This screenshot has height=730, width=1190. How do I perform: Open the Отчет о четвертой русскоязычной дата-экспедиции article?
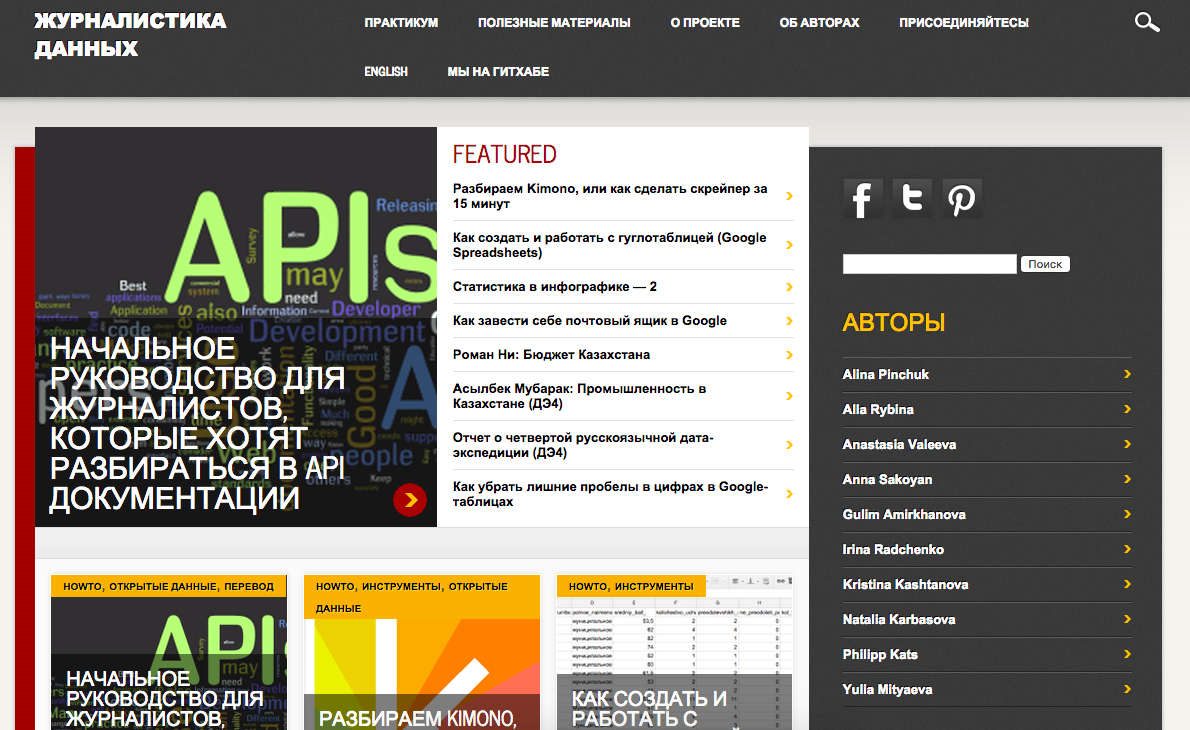pos(583,445)
